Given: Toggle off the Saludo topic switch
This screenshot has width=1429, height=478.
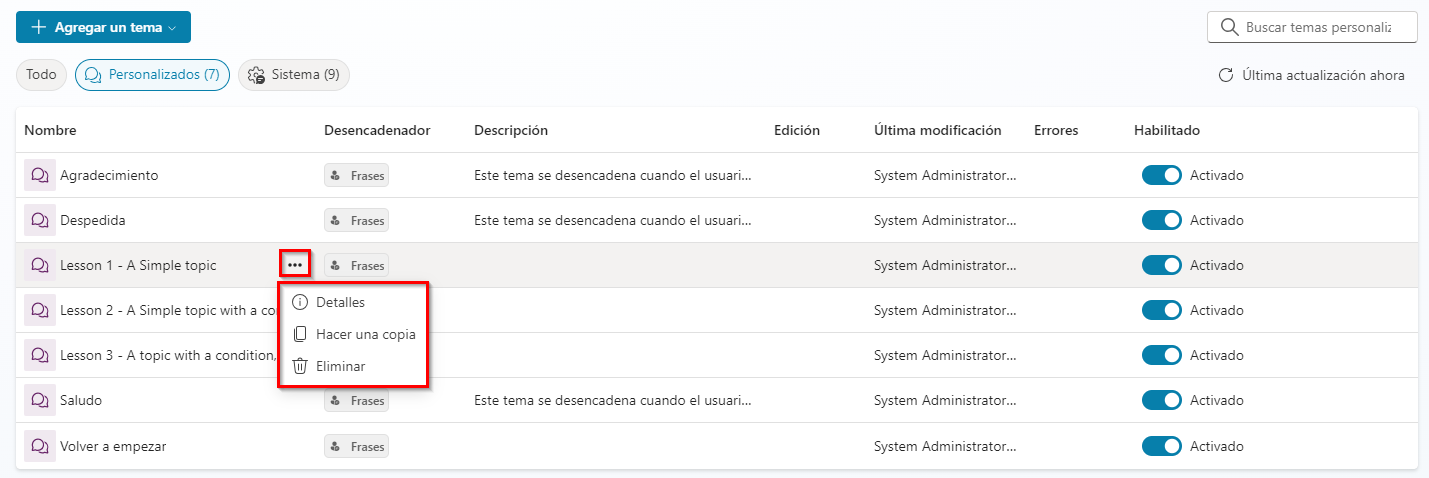Looking at the screenshot, I should [1161, 400].
